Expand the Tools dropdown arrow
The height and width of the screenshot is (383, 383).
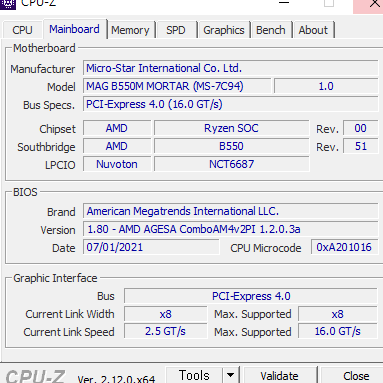(230, 375)
